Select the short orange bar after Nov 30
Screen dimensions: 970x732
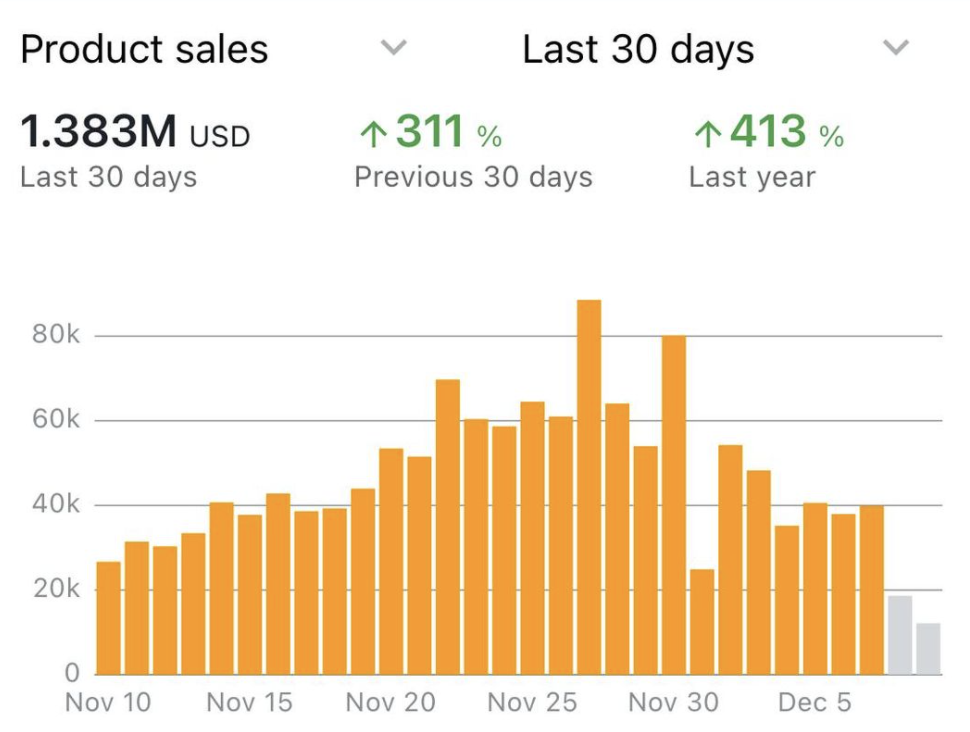(x=703, y=622)
